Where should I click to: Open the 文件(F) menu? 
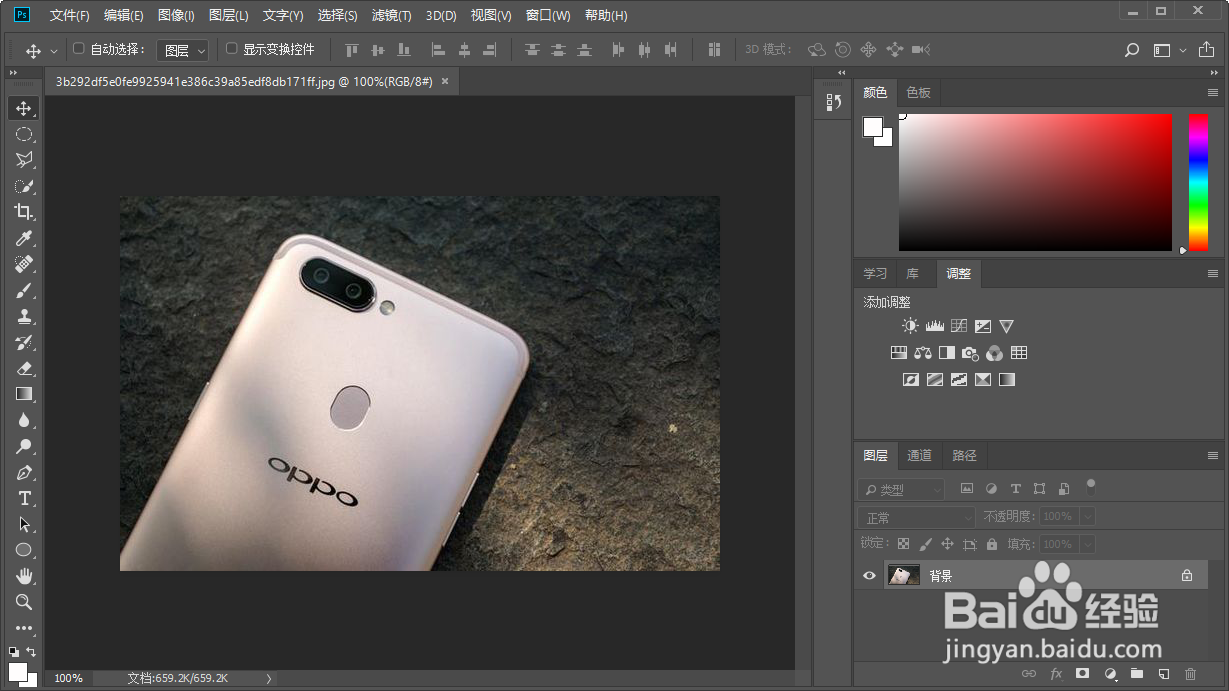[x=69, y=16]
